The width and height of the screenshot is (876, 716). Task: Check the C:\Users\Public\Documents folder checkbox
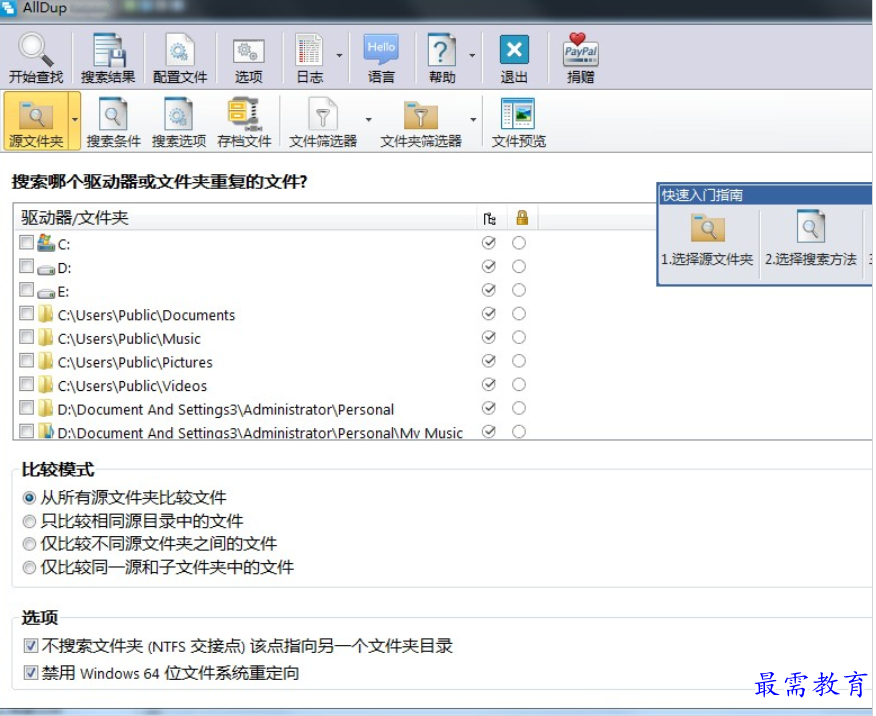click(26, 313)
